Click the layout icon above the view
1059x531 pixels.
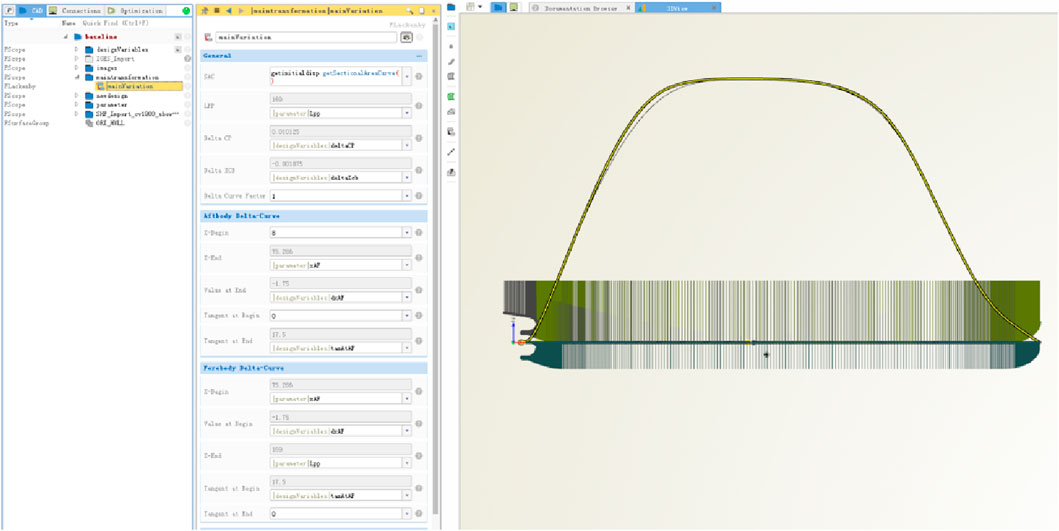[471, 7]
